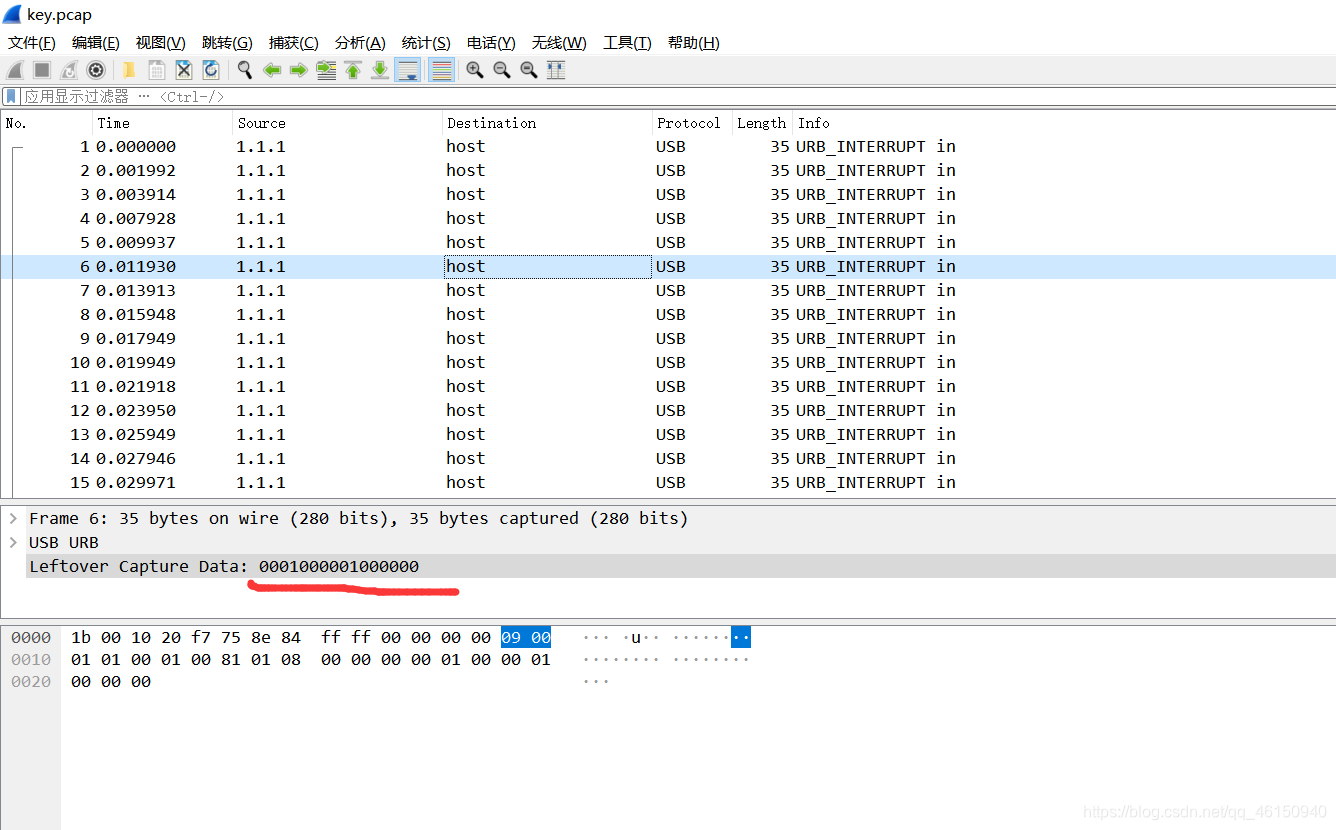Select packet at time 0.013913
1336x830 pixels.
pyautogui.click(x=668, y=290)
